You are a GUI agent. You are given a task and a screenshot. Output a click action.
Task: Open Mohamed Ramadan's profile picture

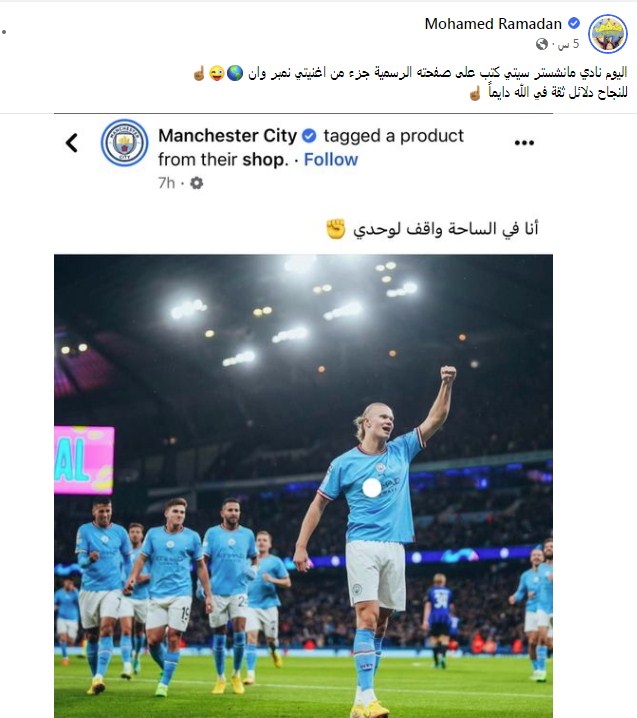point(608,34)
